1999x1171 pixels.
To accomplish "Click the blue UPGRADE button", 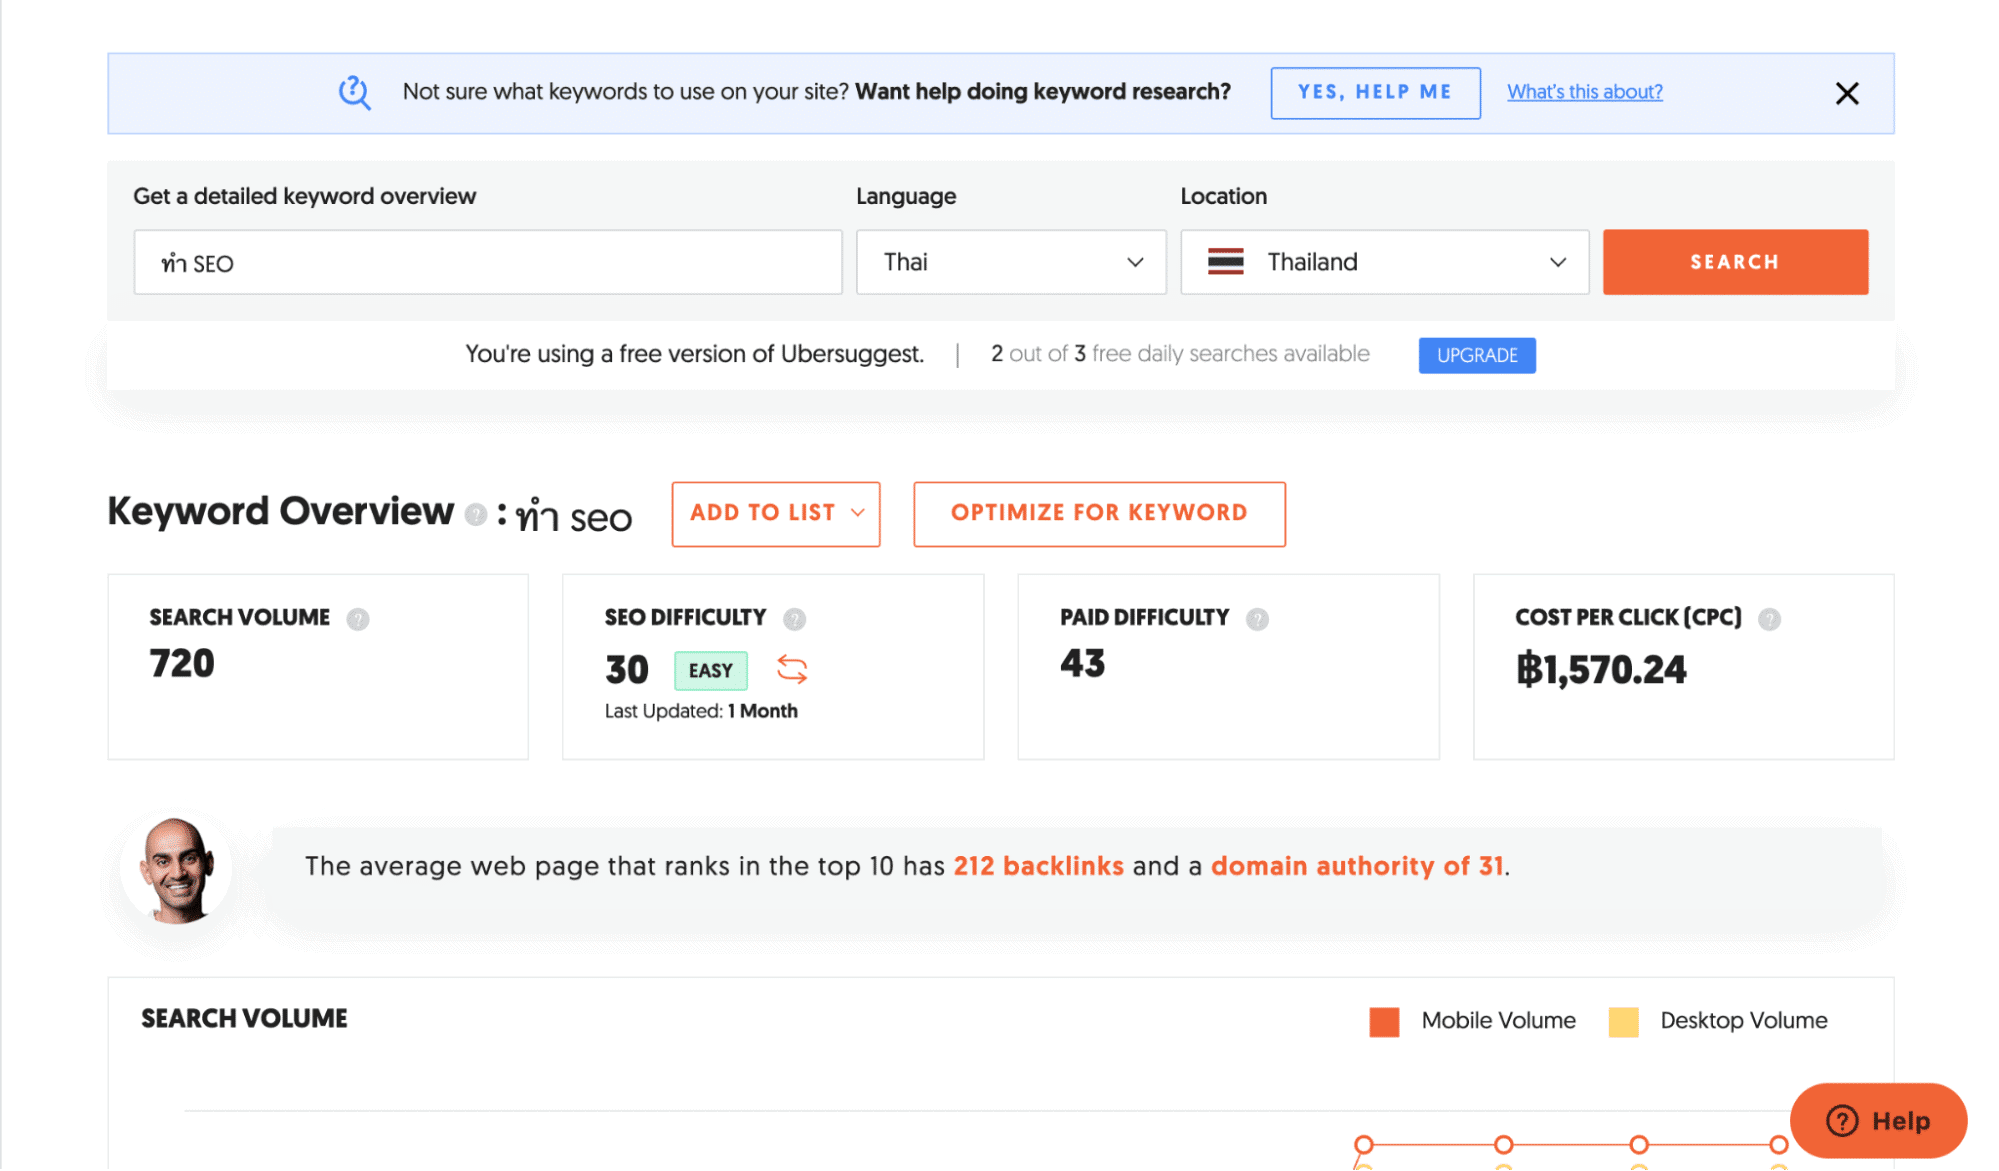I will (x=1476, y=355).
